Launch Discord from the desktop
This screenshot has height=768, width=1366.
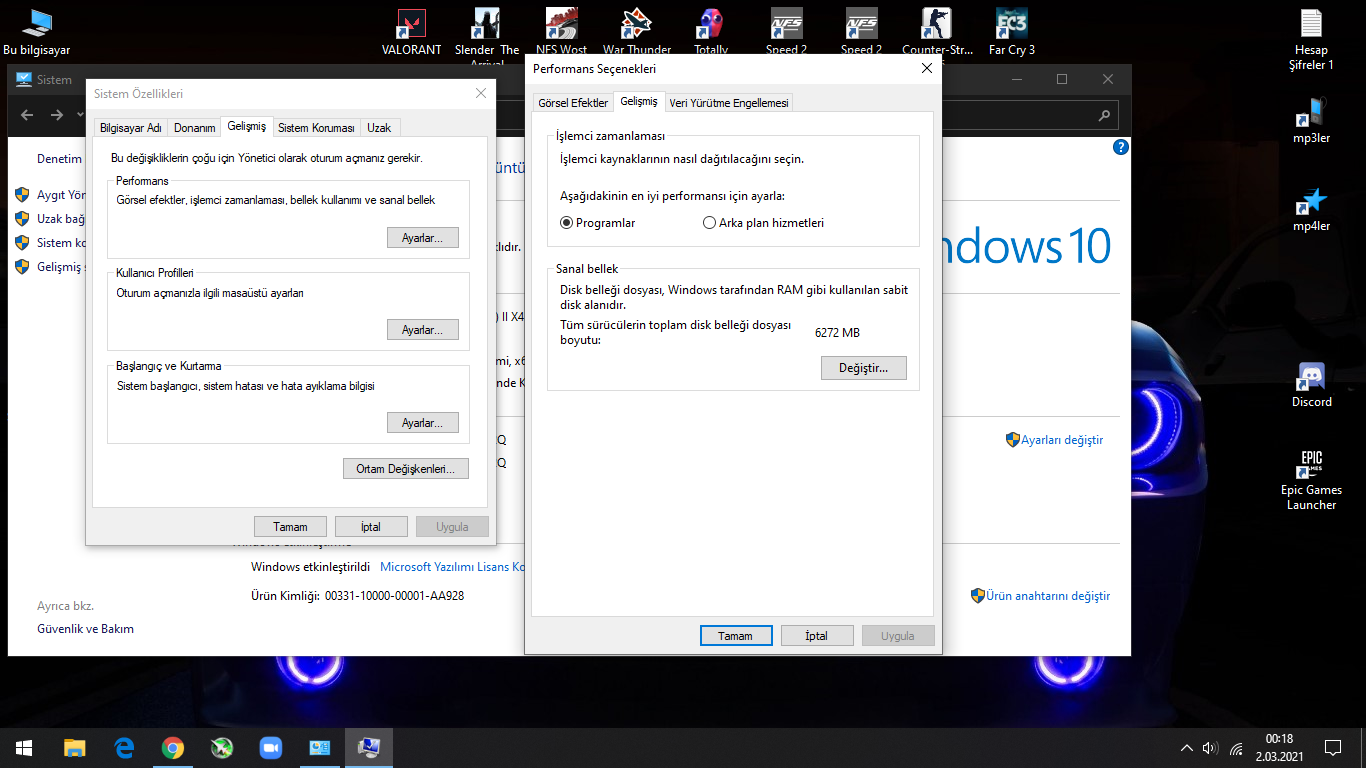tap(1311, 384)
